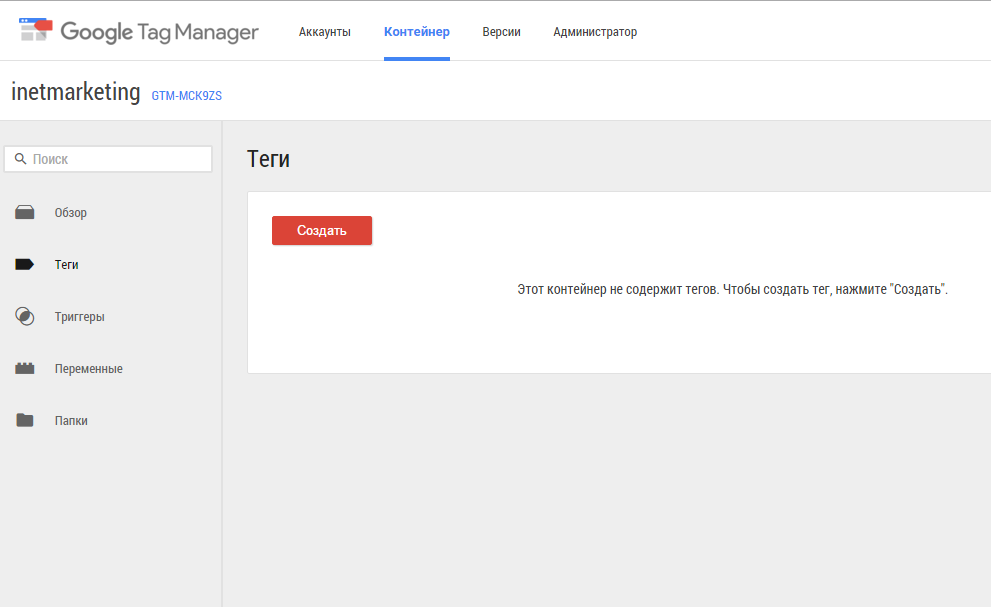Click the inetmarketing container name
The height and width of the screenshot is (607, 991).
[76, 92]
